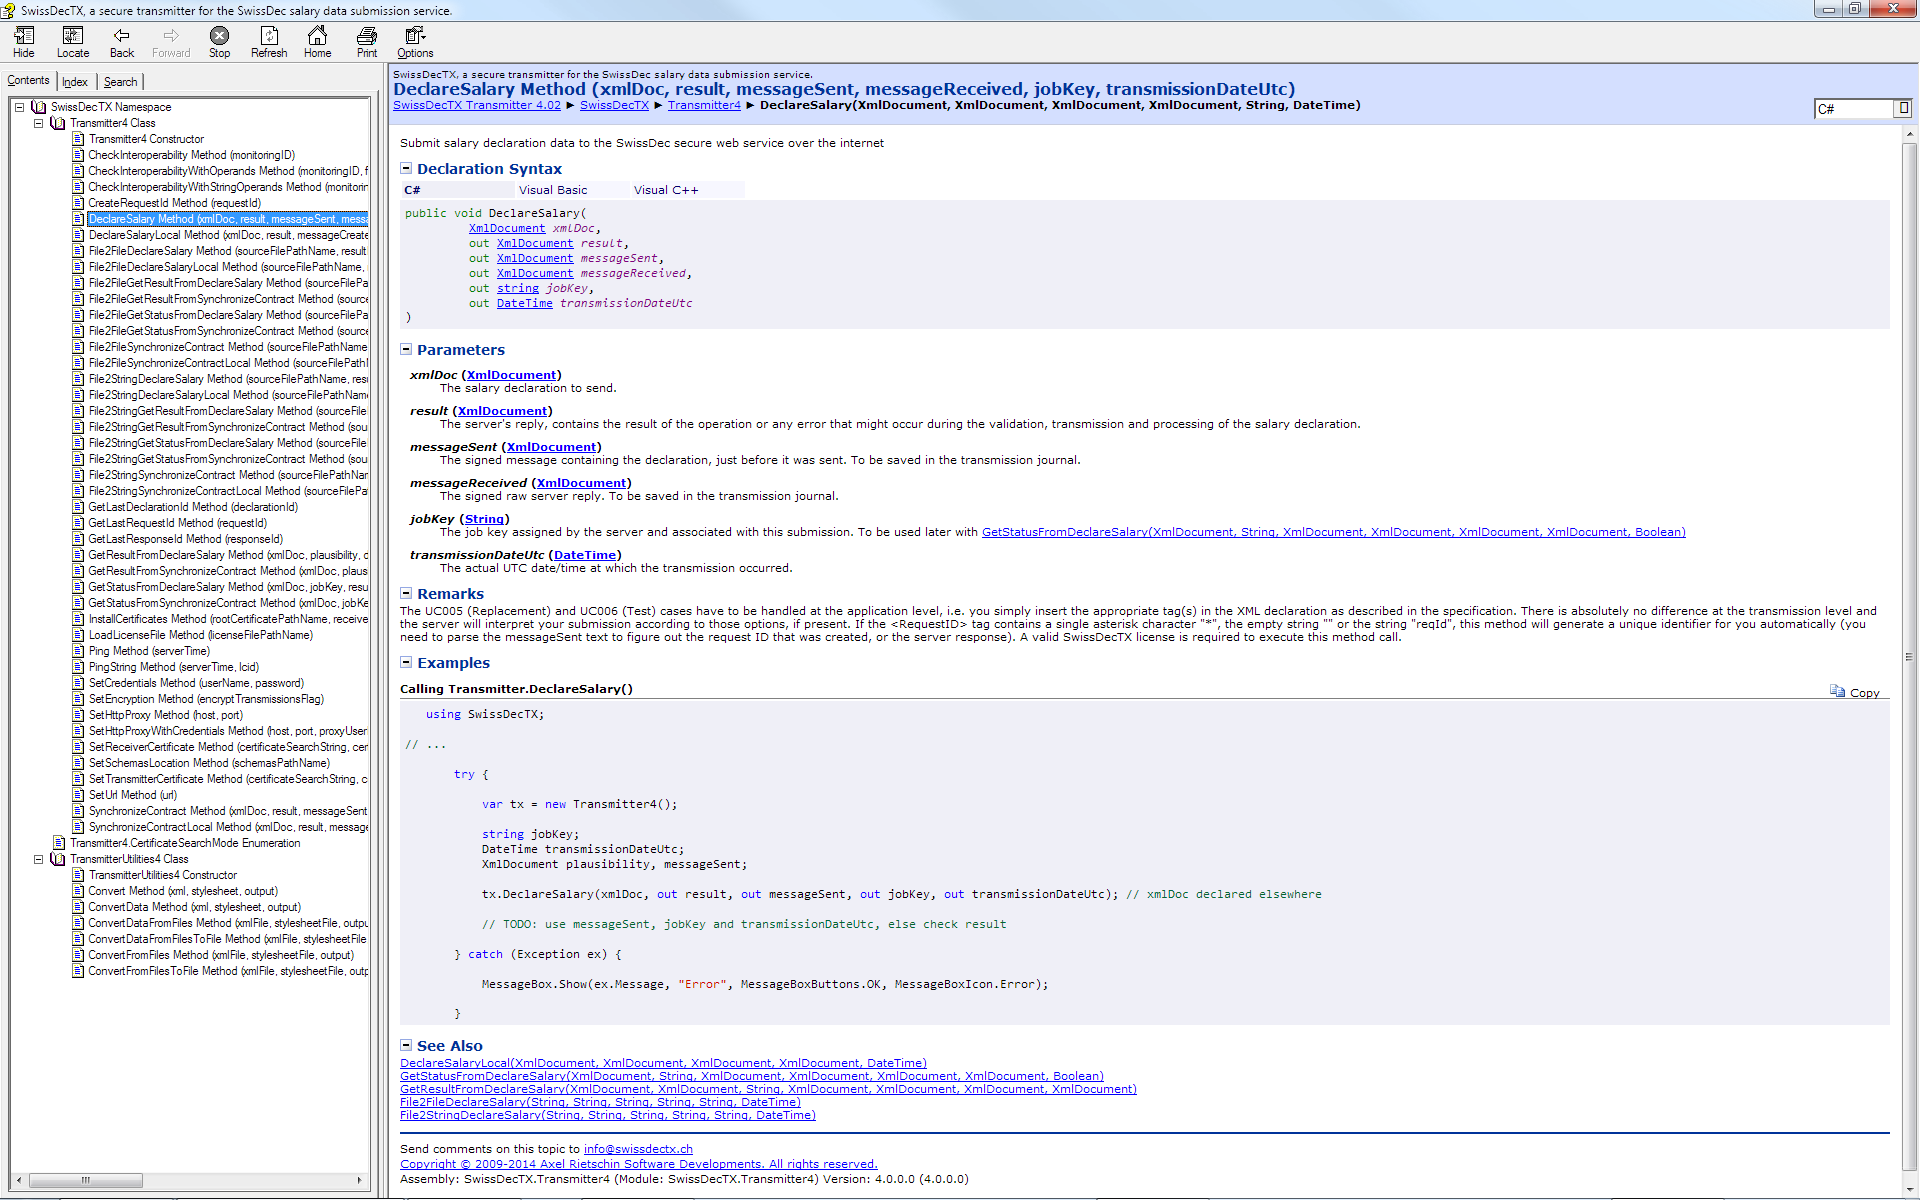Switch to the Index tab
Viewport: 1920px width, 1200px height.
point(75,82)
